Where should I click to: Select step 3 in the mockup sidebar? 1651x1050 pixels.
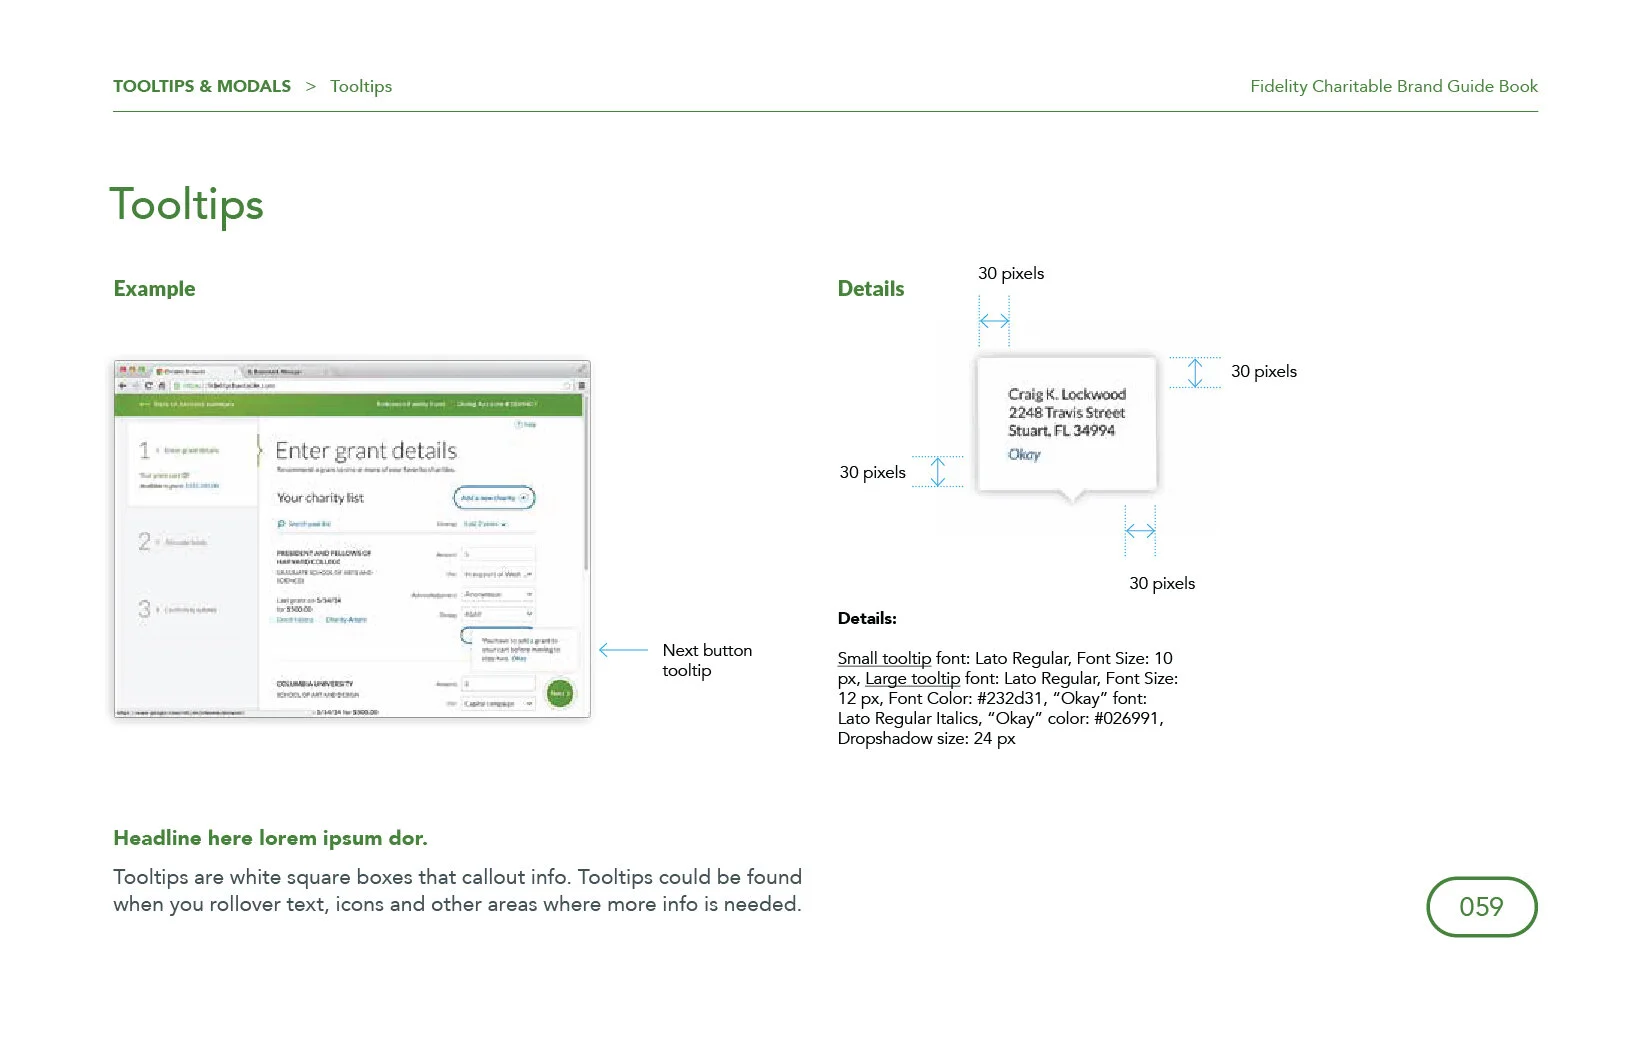point(178,609)
